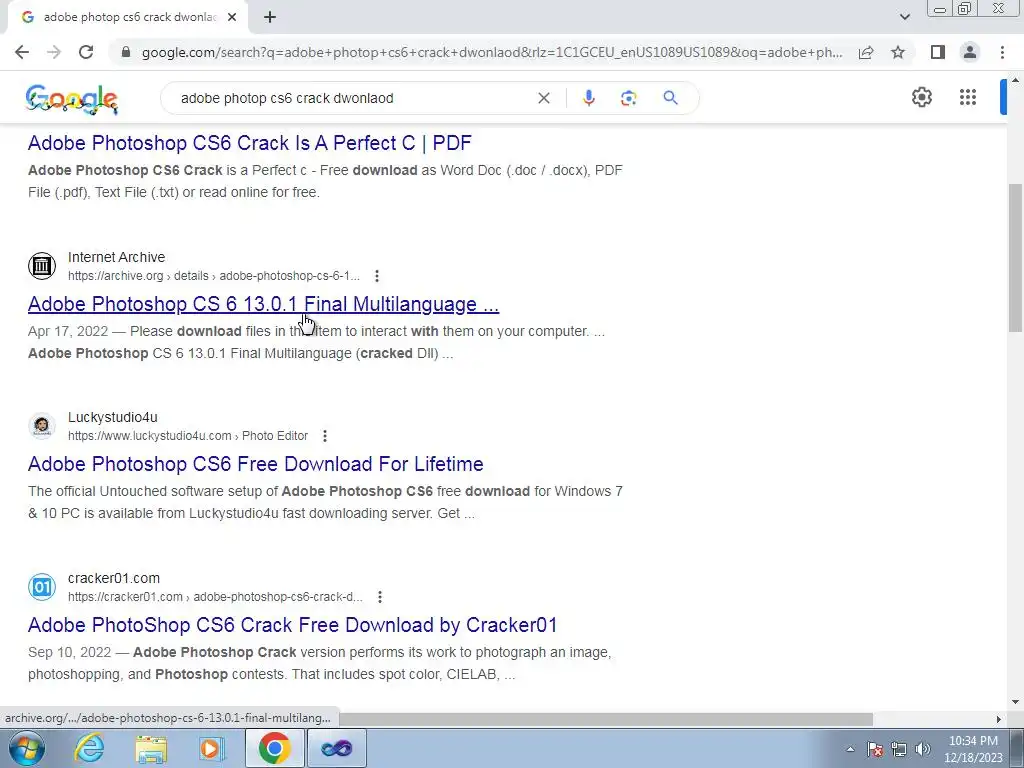
Task: Open Chrome's three-dot menu
Action: tap(1002, 52)
